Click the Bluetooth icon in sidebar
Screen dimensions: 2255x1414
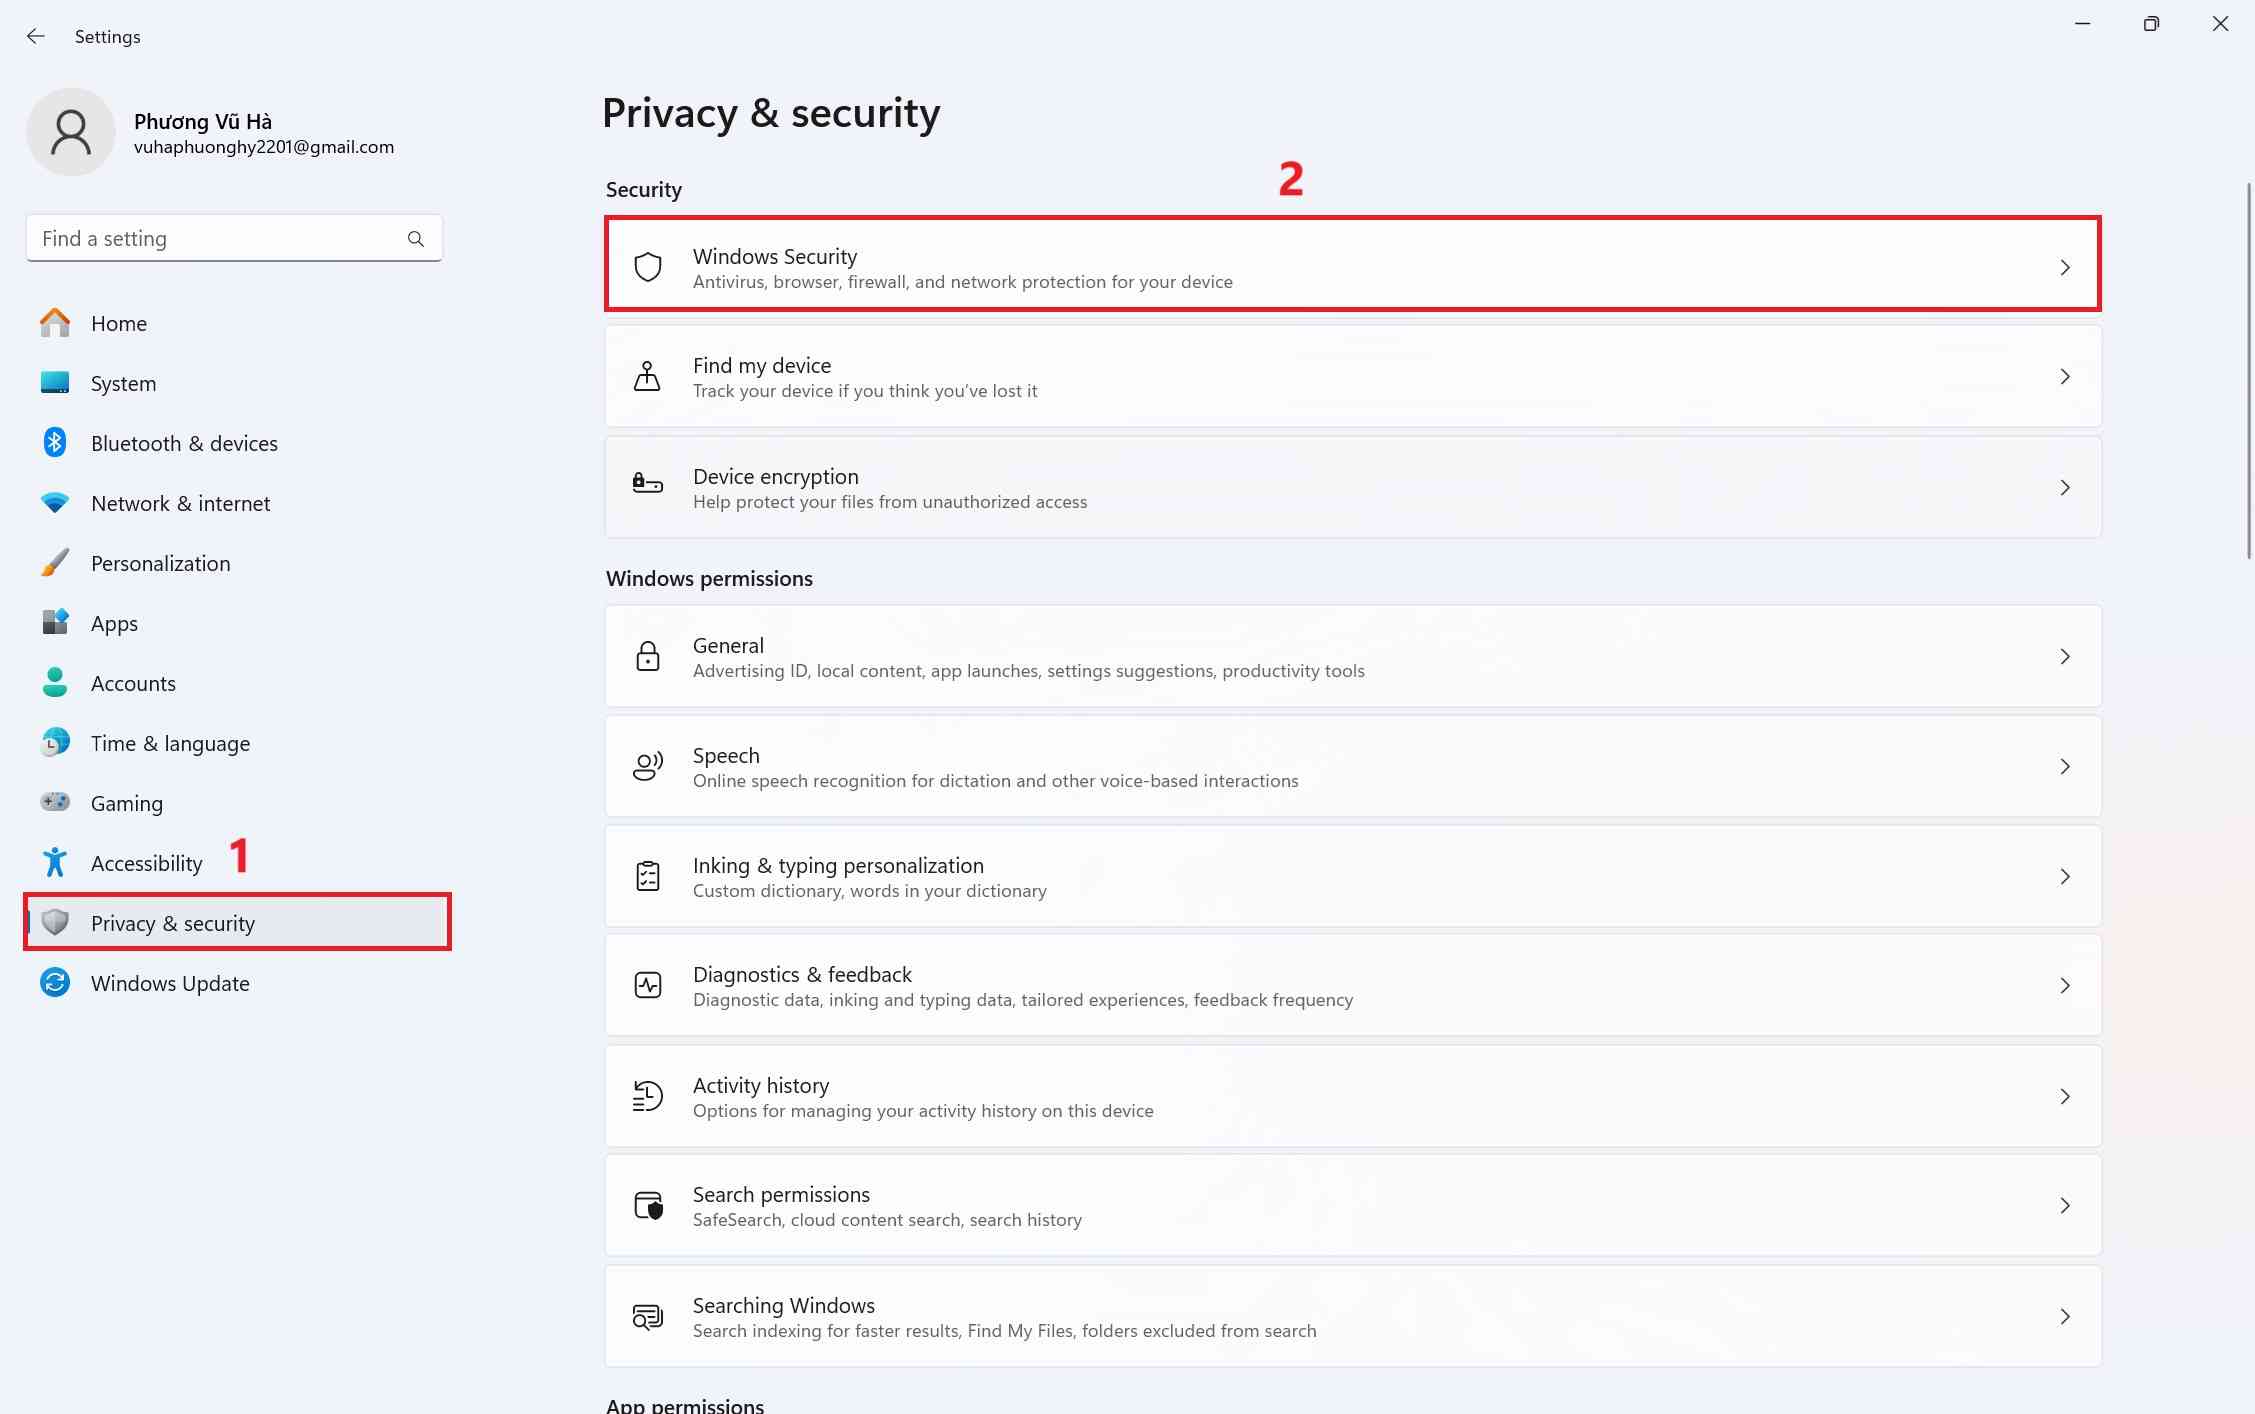click(x=55, y=443)
